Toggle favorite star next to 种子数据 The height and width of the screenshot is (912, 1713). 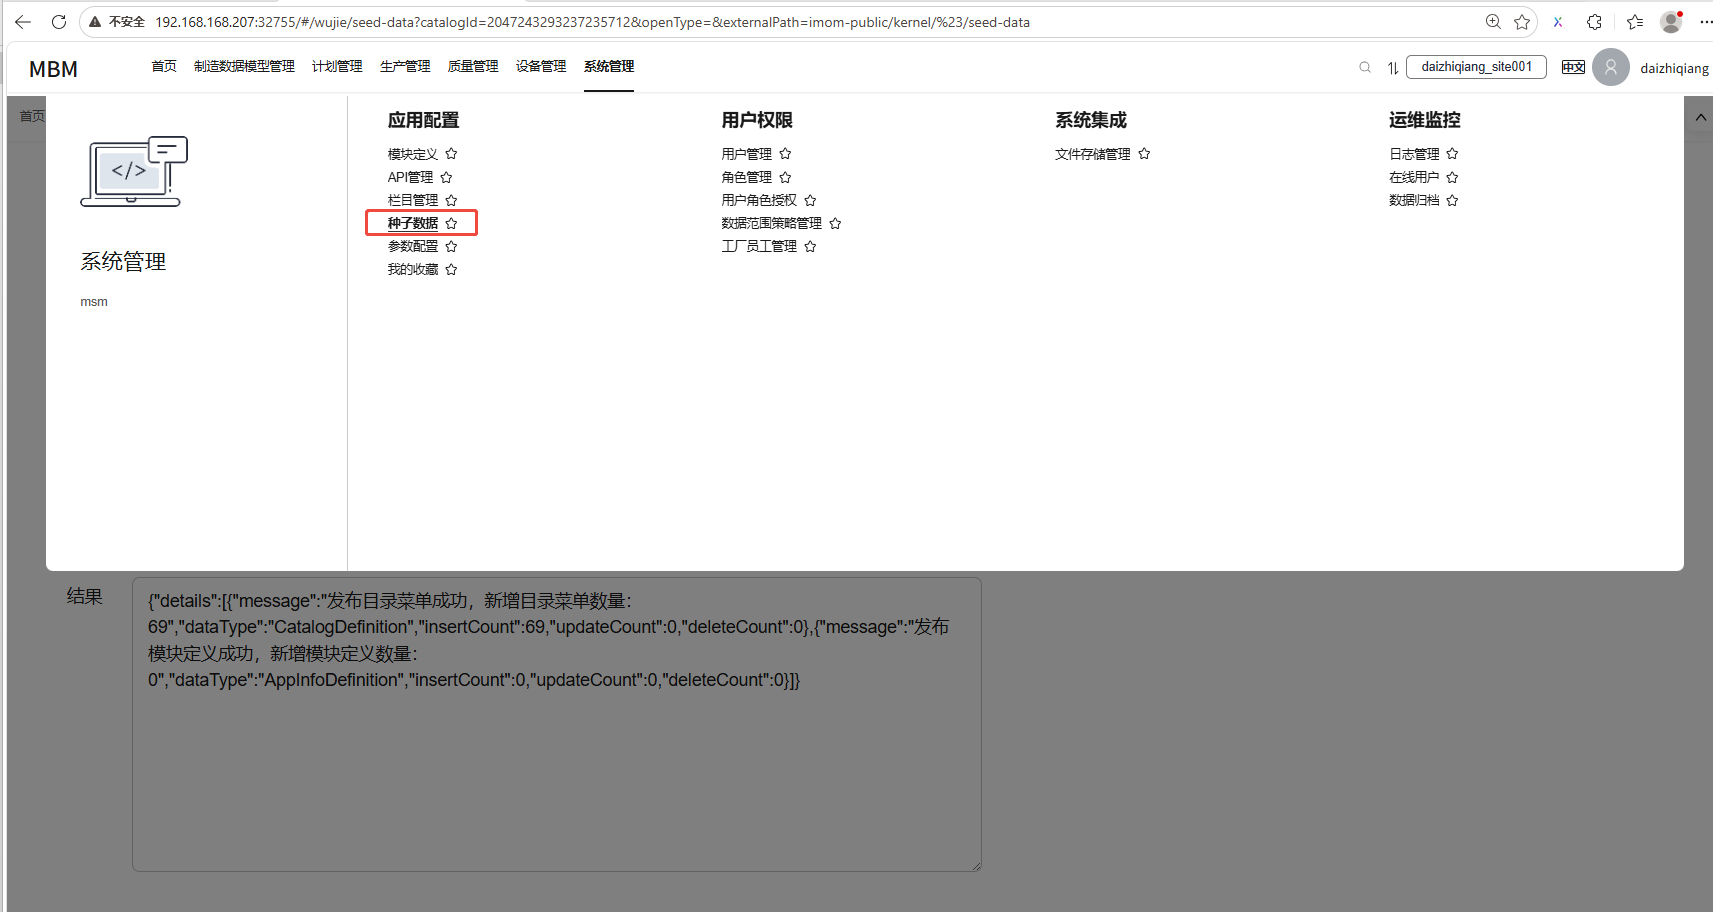pos(451,223)
